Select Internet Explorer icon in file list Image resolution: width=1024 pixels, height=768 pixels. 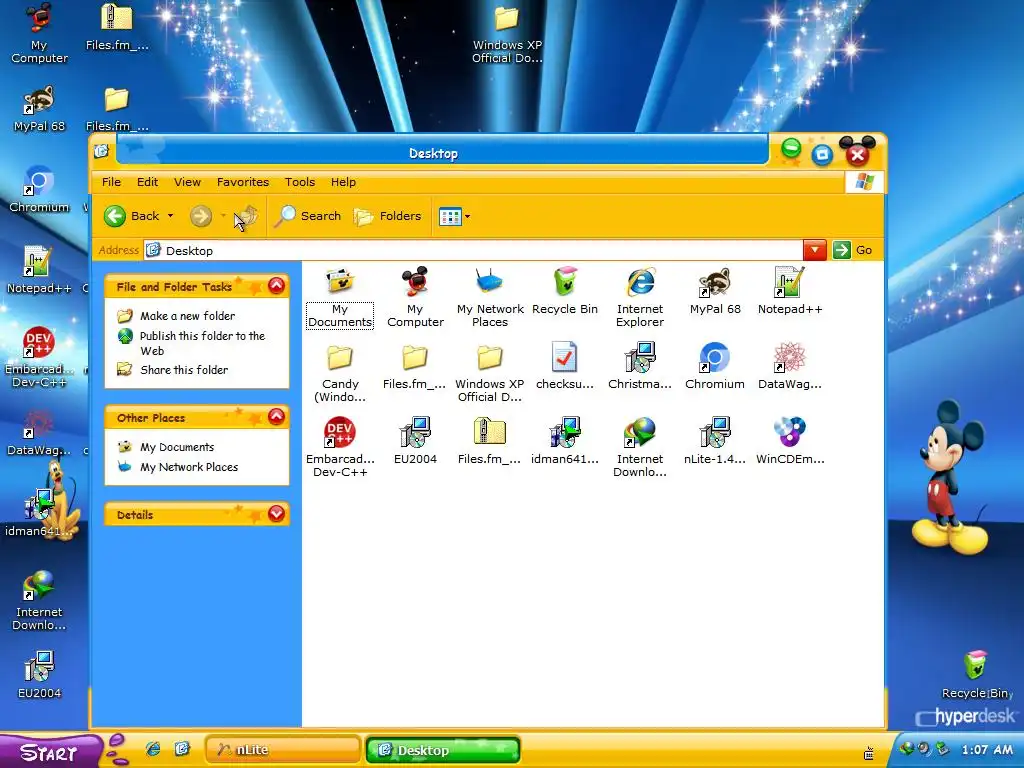[640, 282]
